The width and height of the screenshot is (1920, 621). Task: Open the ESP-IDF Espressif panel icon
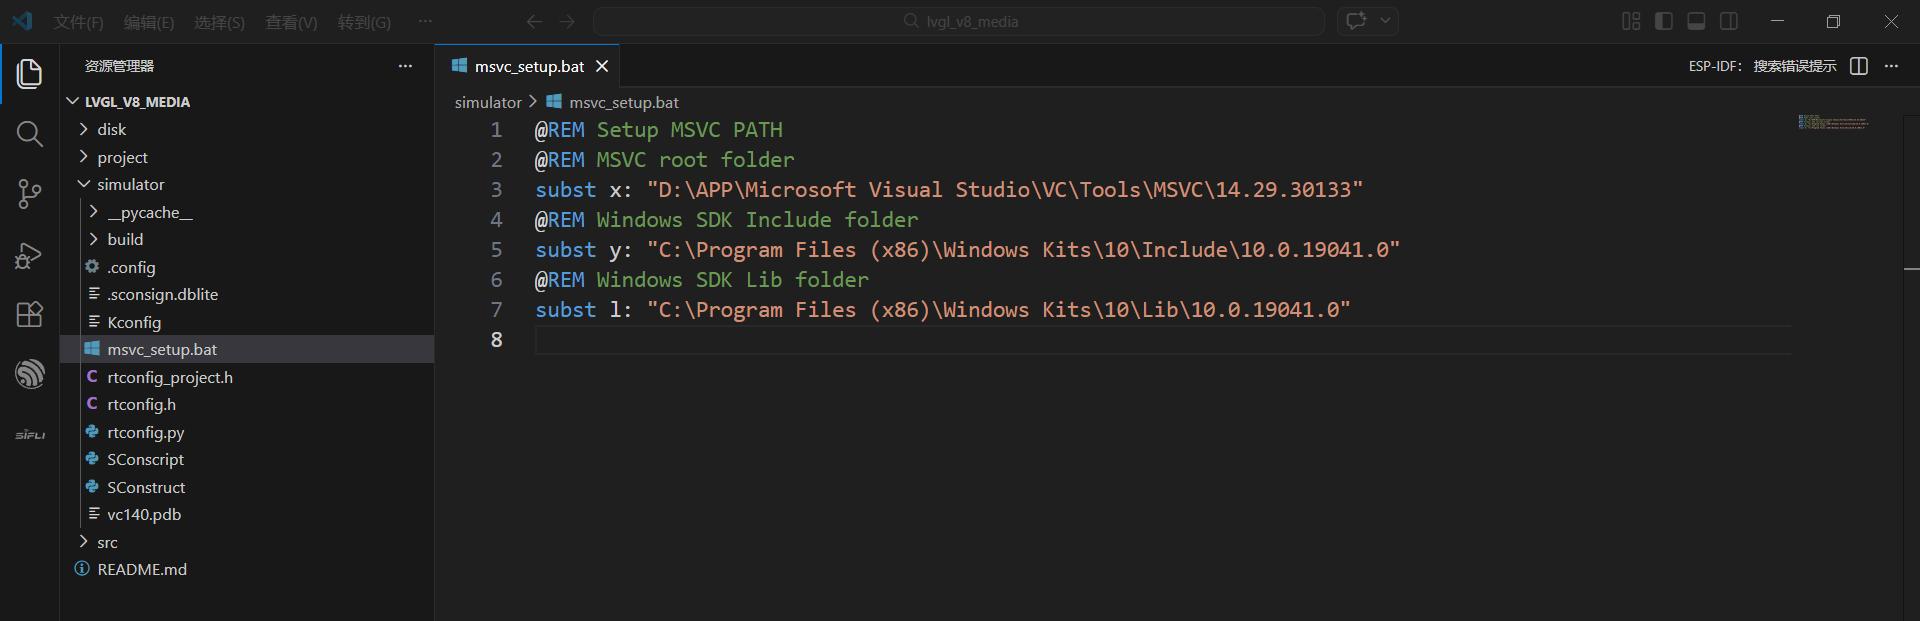tap(29, 374)
